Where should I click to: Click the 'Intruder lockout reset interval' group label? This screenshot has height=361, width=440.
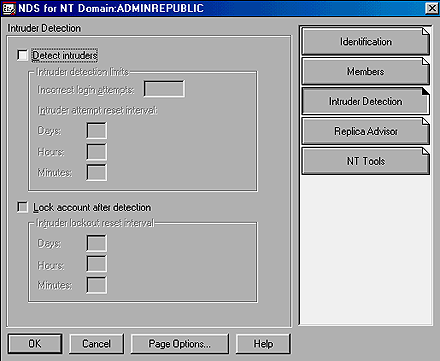click(x=95, y=223)
